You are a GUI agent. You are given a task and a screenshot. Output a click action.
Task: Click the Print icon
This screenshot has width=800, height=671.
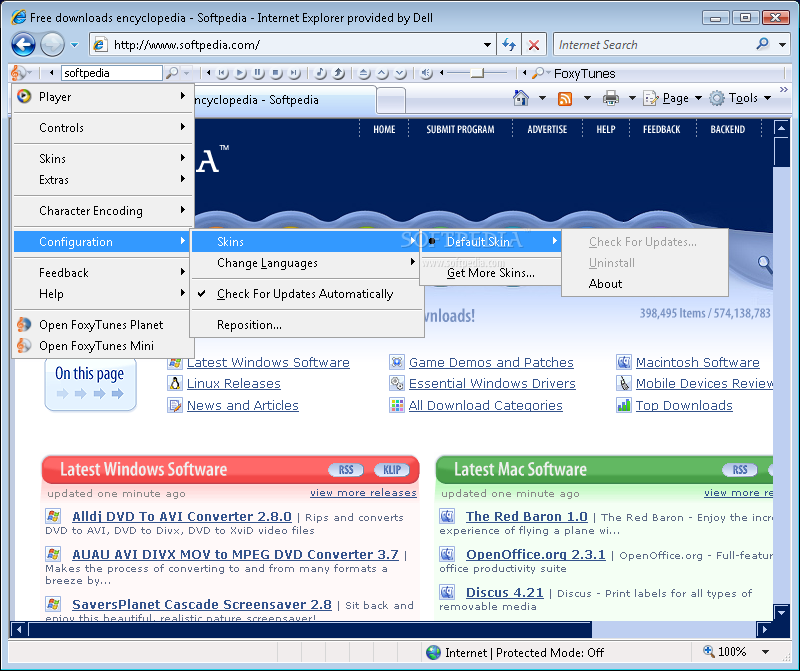point(611,98)
